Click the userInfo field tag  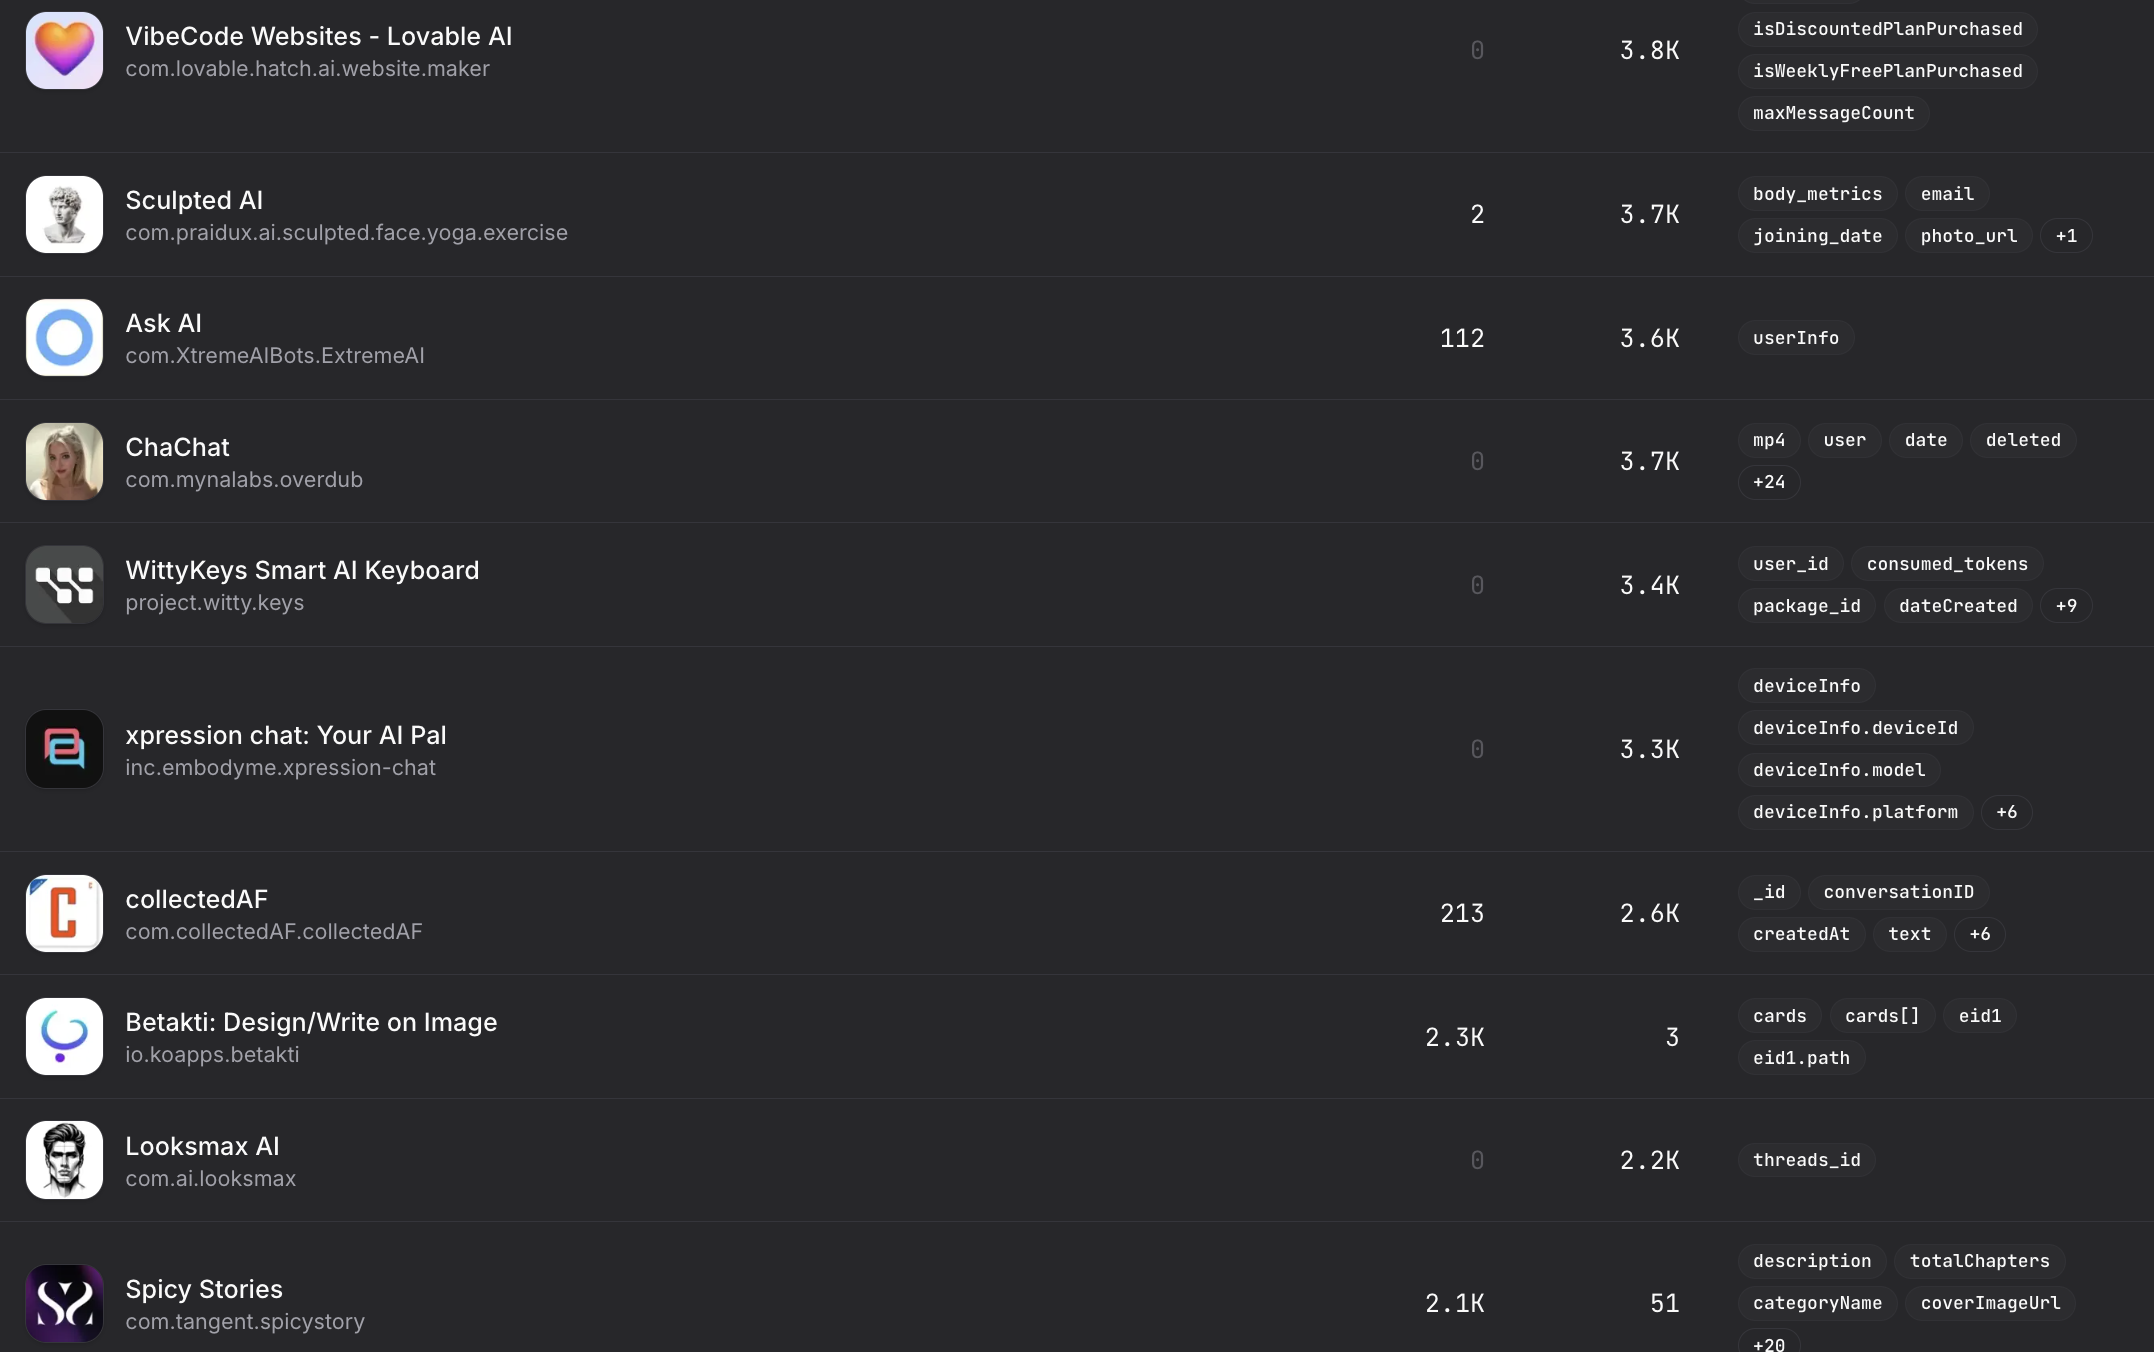[x=1795, y=338]
